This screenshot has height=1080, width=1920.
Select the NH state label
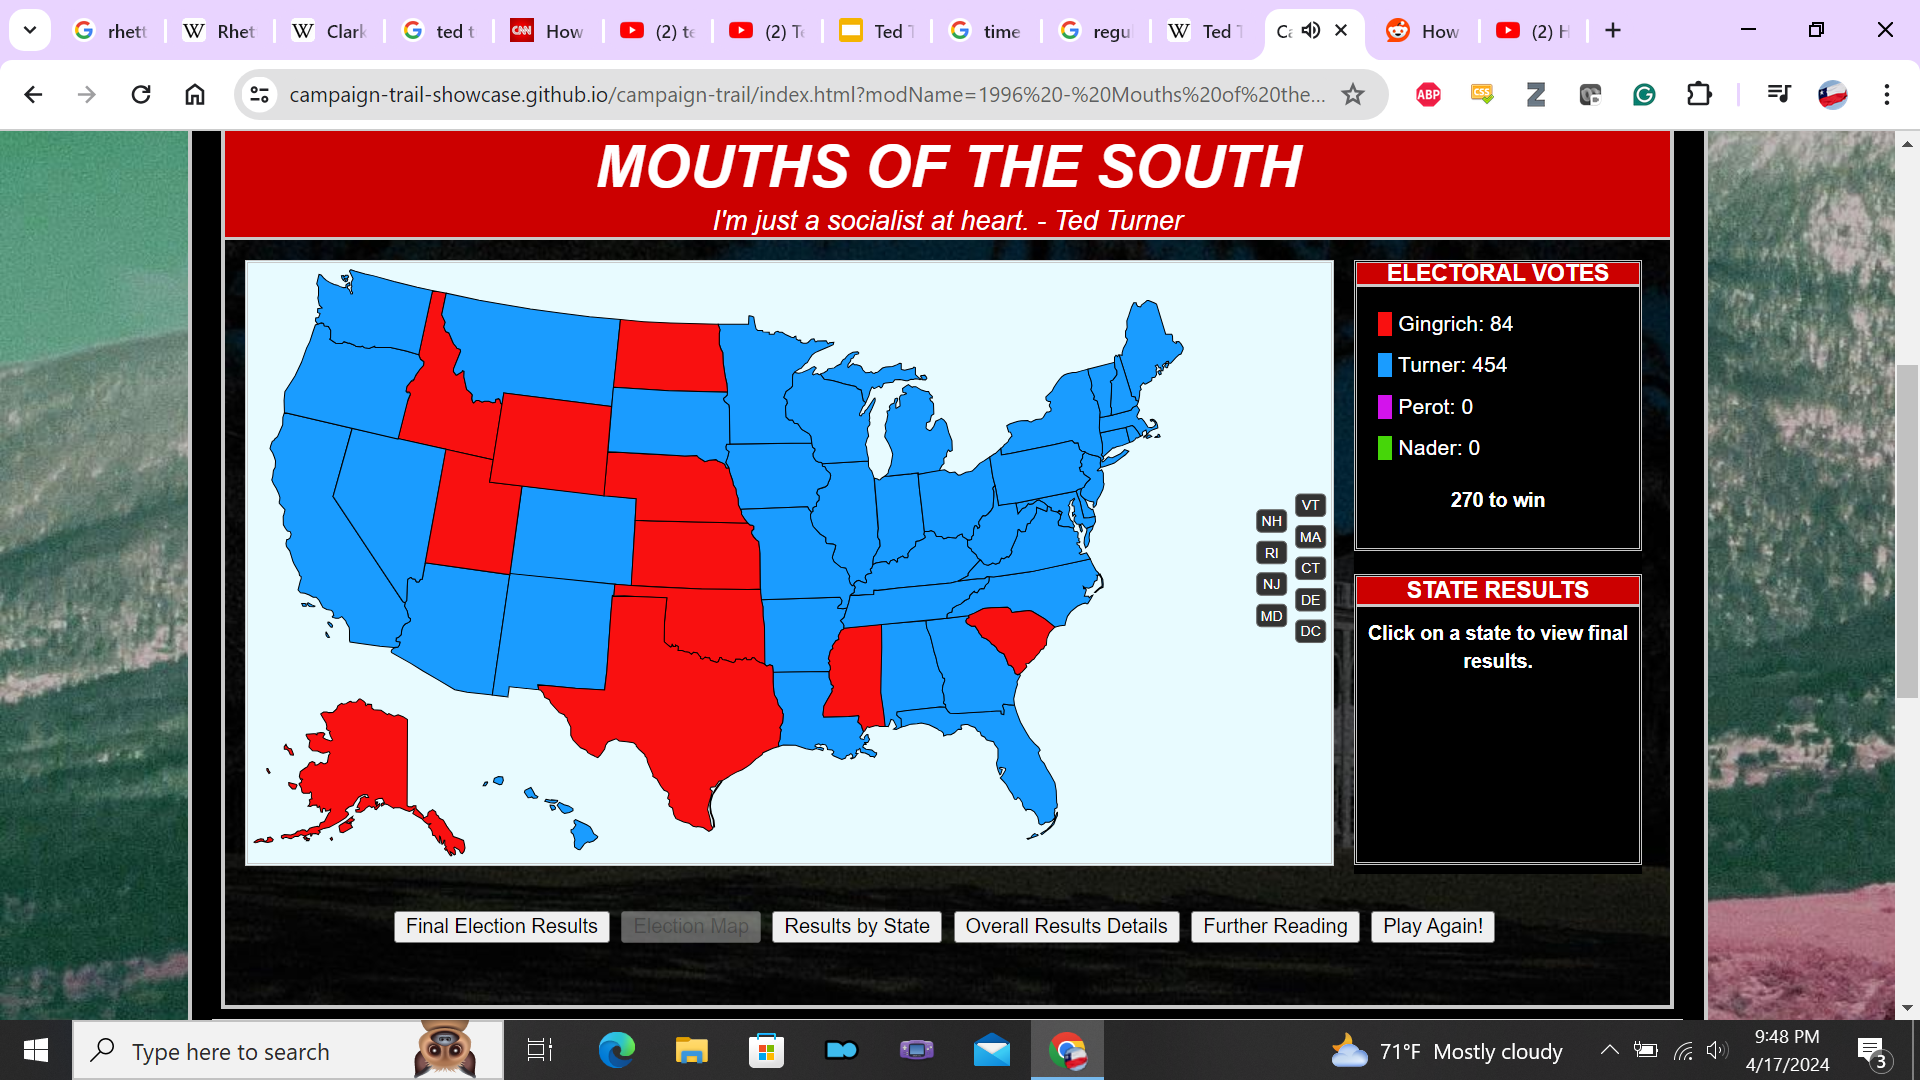(x=1271, y=521)
